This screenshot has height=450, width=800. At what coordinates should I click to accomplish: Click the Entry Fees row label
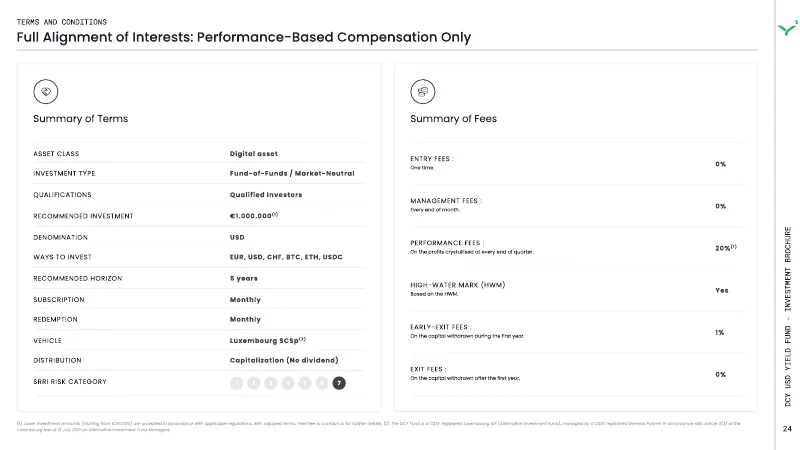click(432, 159)
